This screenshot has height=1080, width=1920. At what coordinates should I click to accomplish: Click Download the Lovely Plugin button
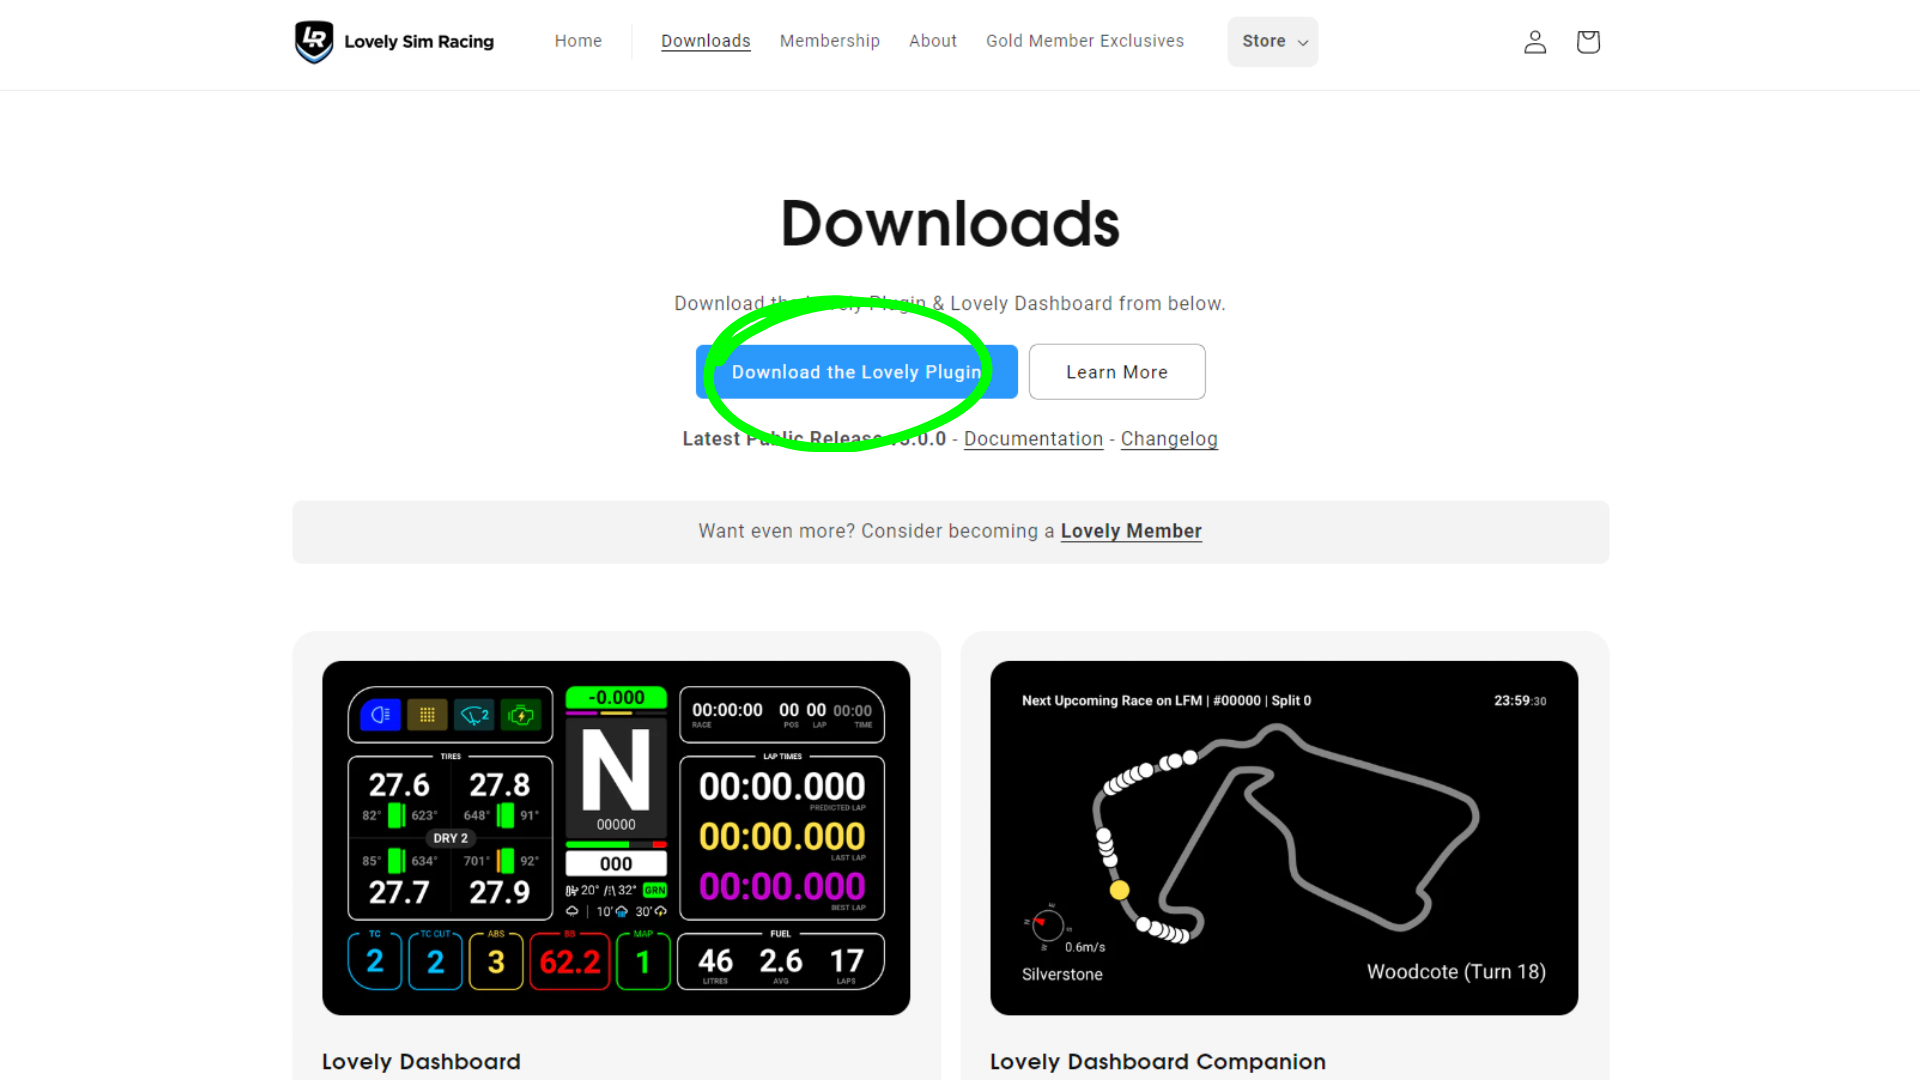coord(857,372)
